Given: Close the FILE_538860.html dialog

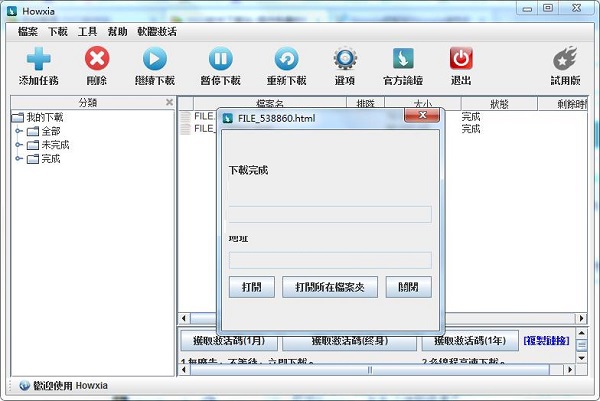Looking at the screenshot, I should pos(422,115).
